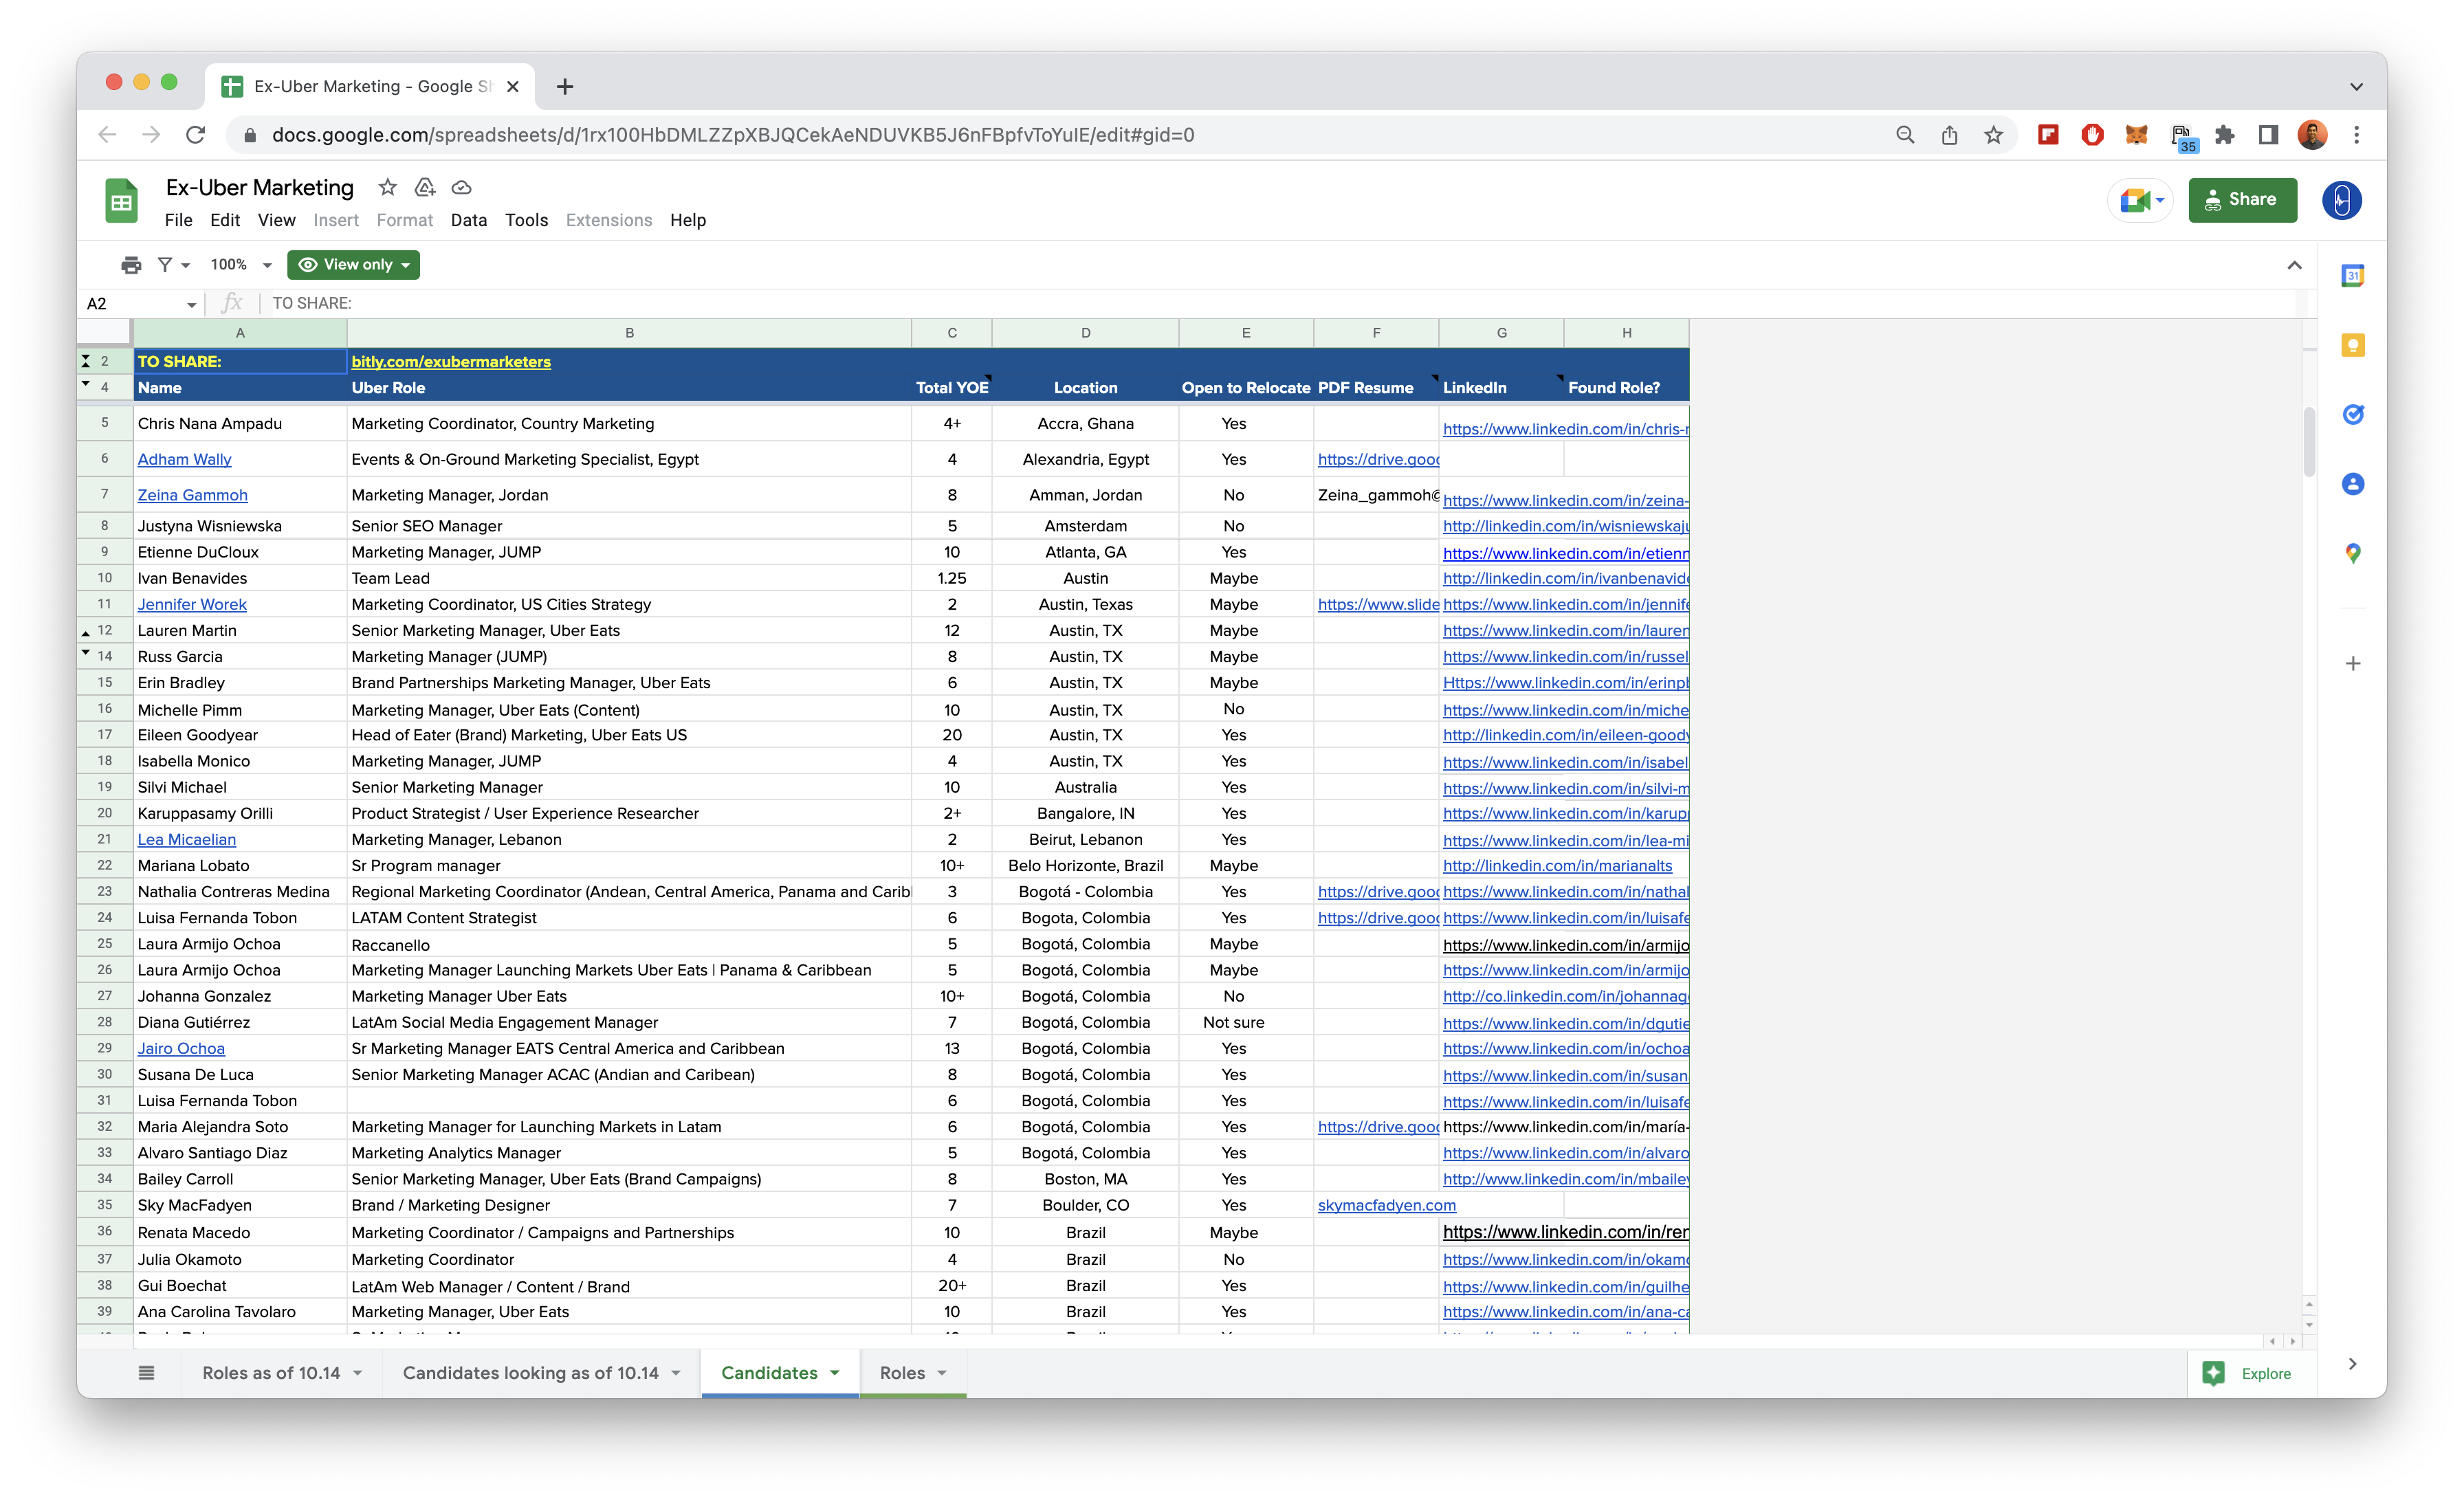Click the all sheets list icon

pyautogui.click(x=146, y=1373)
